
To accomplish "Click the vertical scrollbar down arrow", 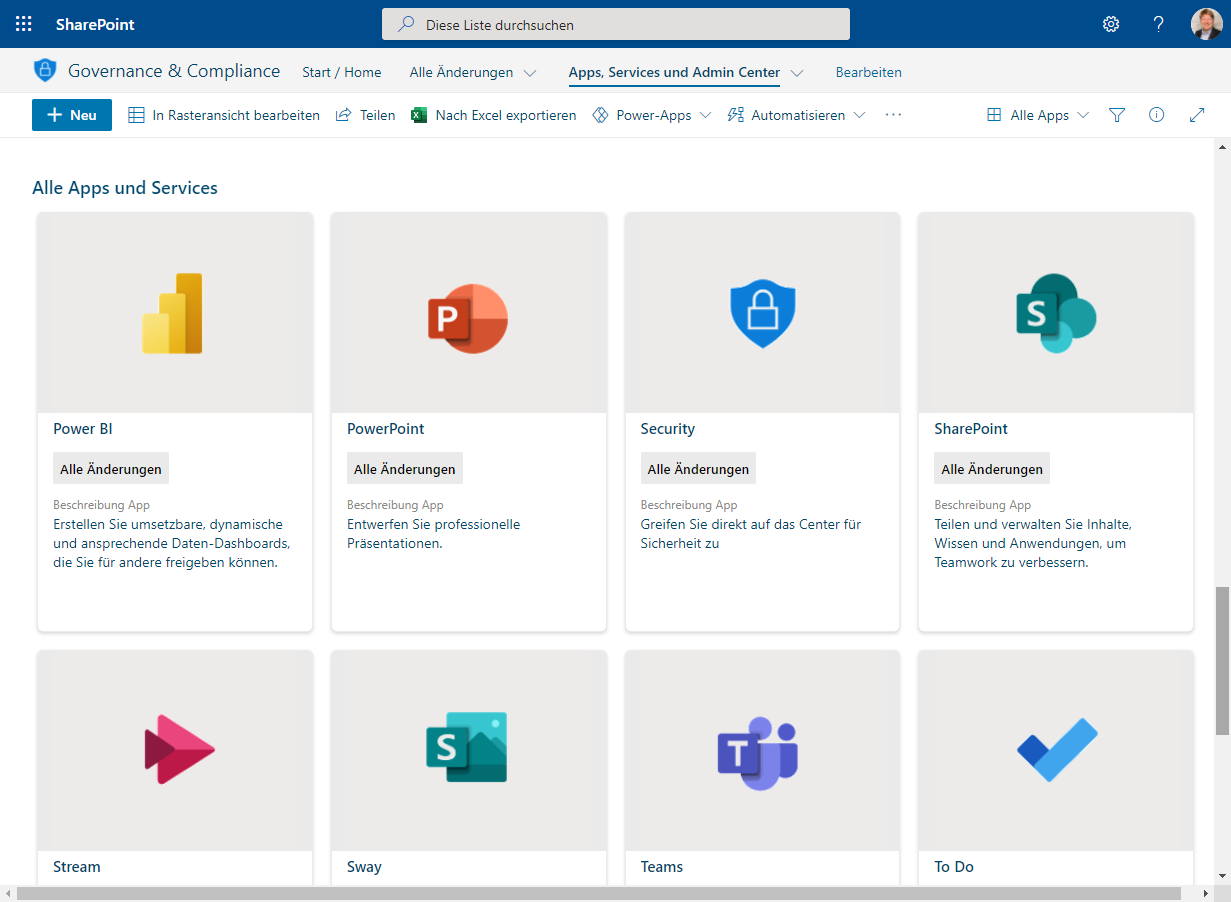I will 1222,876.
